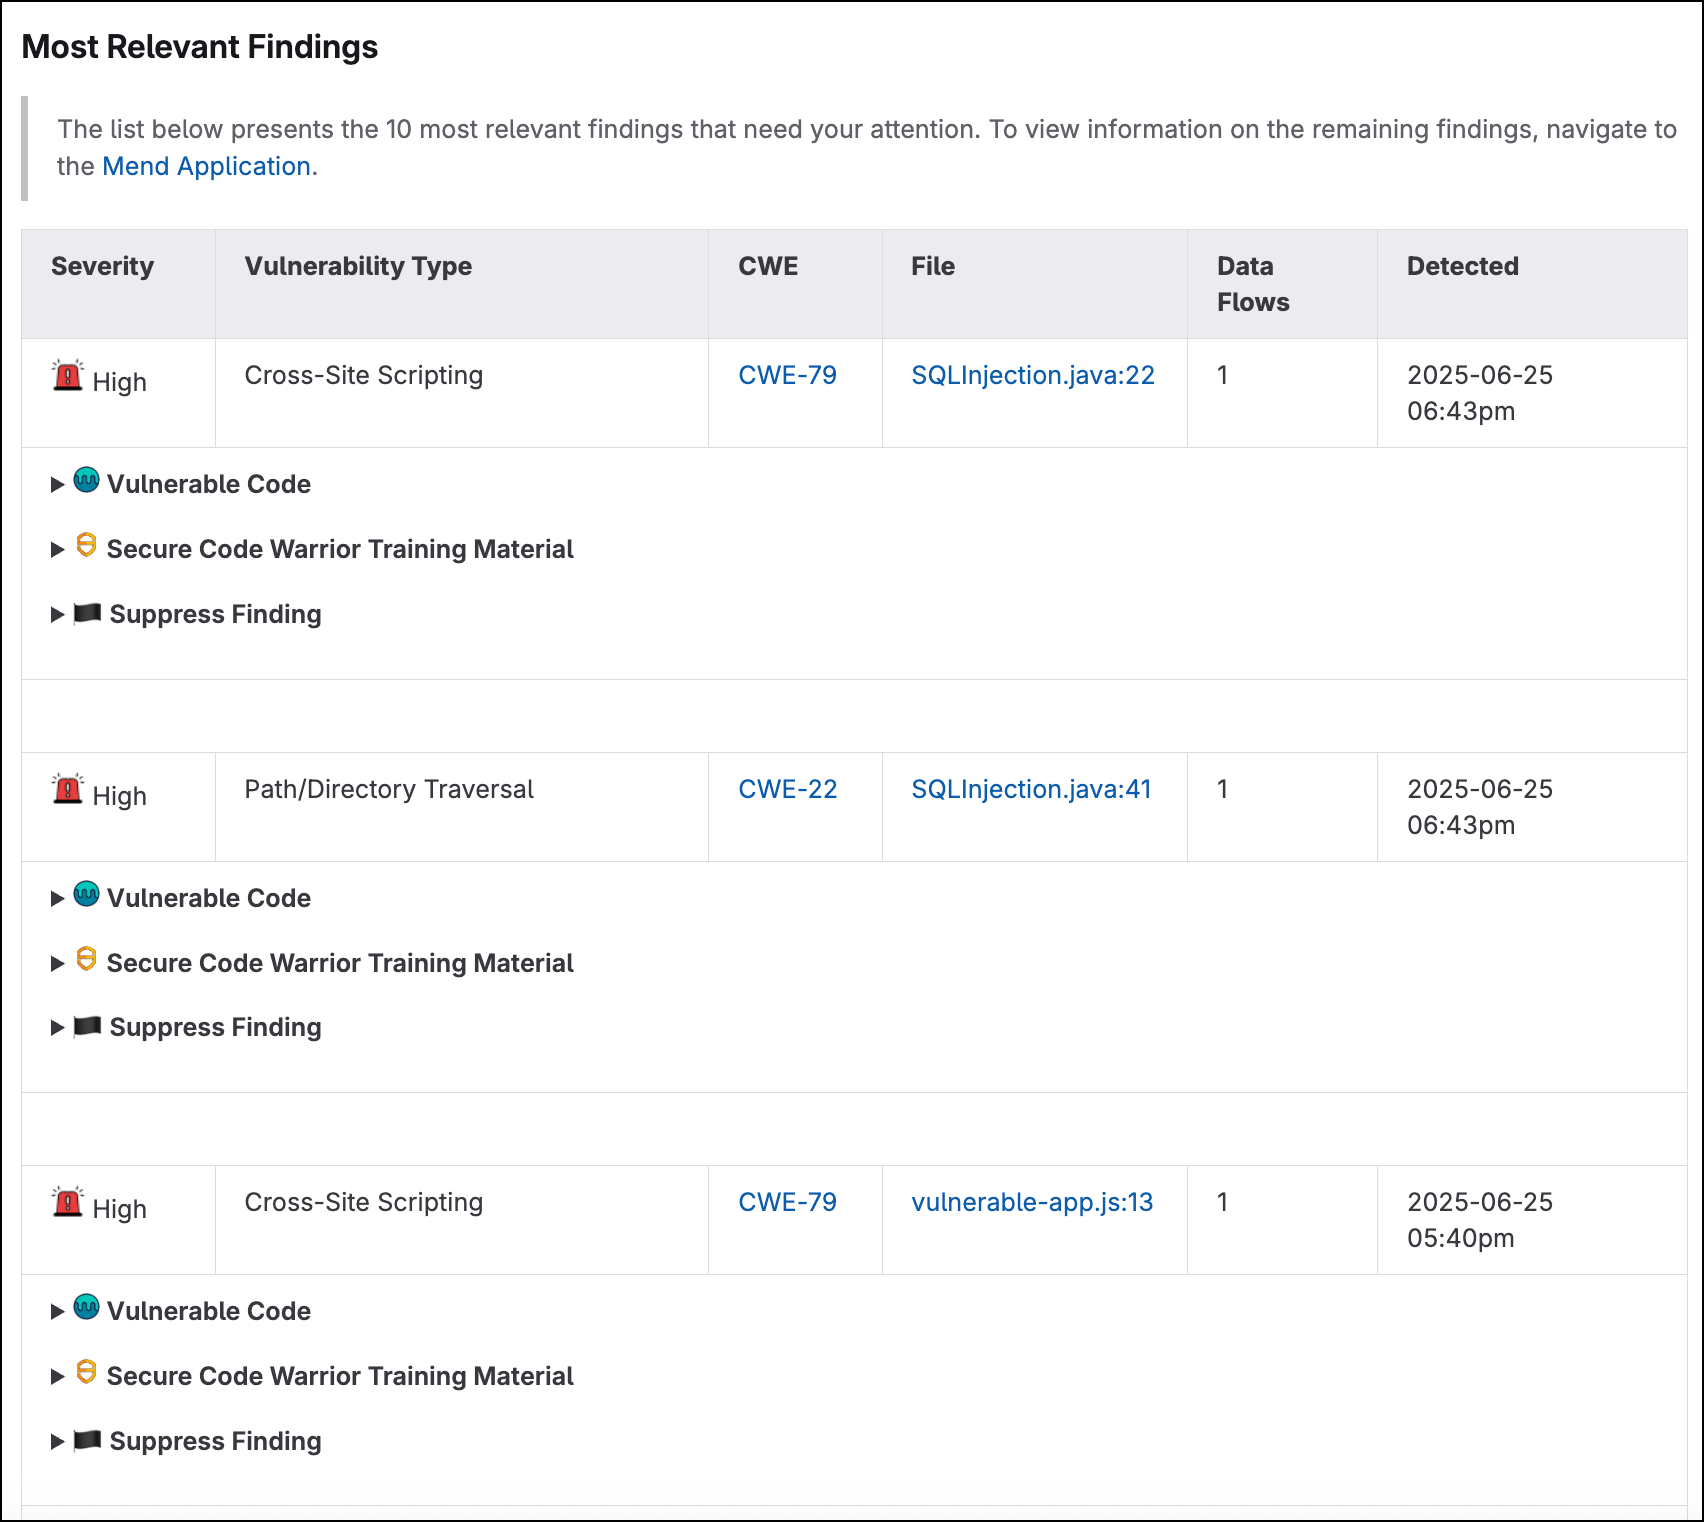The height and width of the screenshot is (1522, 1704).
Task: Open the SQLInjection.java:41 file link
Action: coord(1031,789)
